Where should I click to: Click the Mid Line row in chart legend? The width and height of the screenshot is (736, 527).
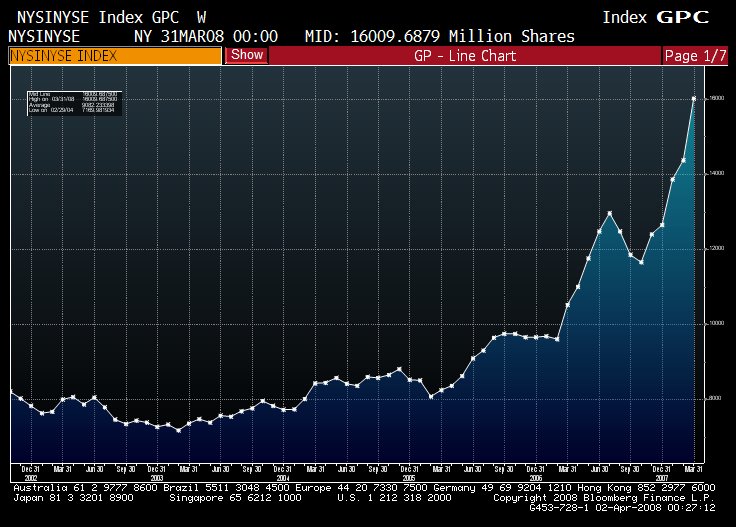pyautogui.click(x=73, y=94)
